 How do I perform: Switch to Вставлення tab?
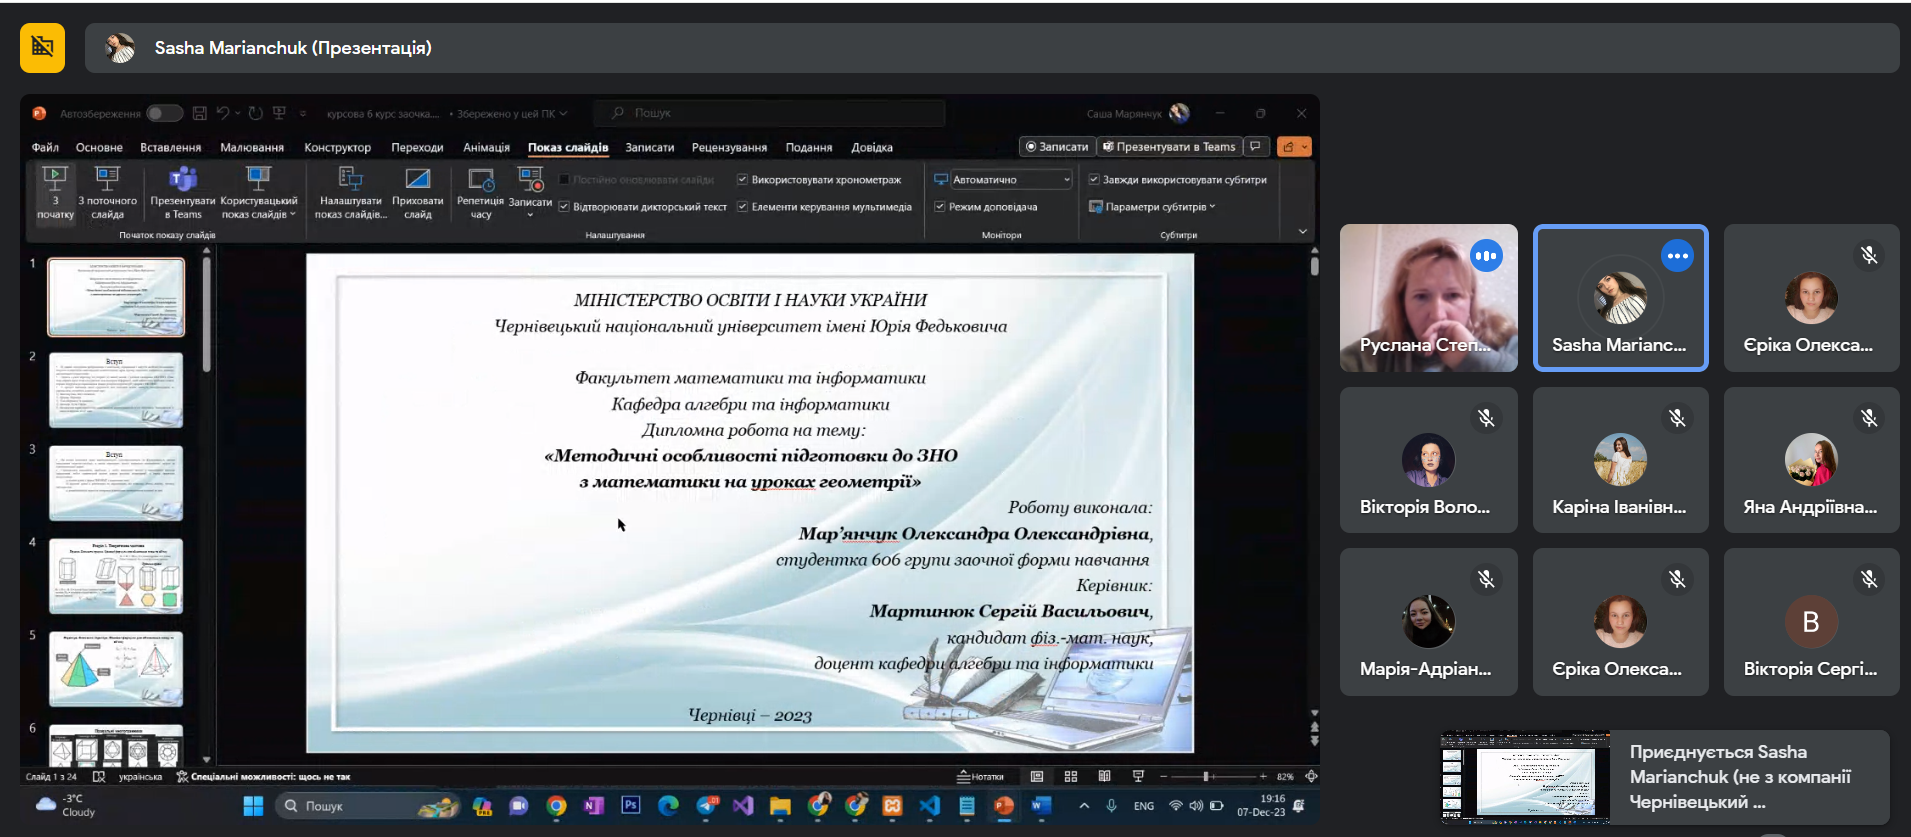tap(170, 147)
